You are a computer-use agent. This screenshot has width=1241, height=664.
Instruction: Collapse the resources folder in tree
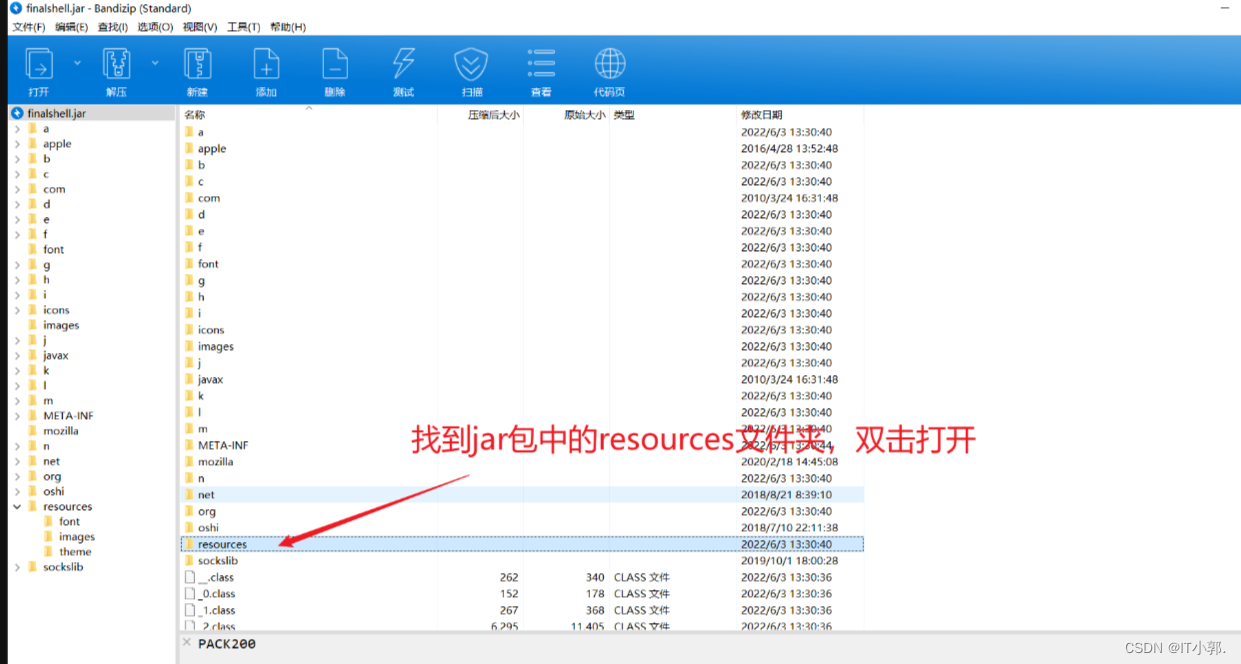[x=17, y=507]
